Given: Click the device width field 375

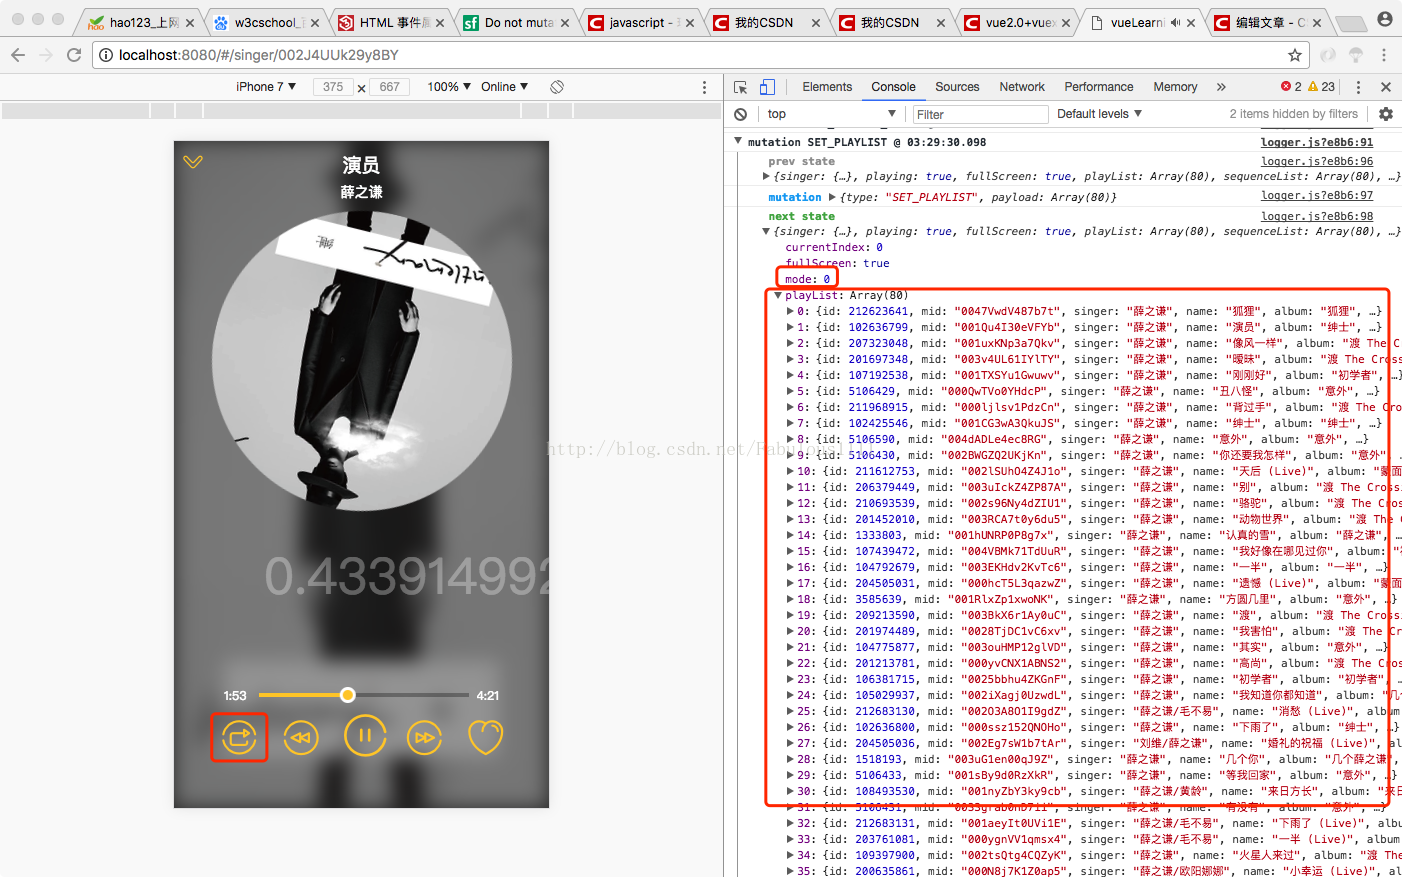Looking at the screenshot, I should (x=333, y=87).
